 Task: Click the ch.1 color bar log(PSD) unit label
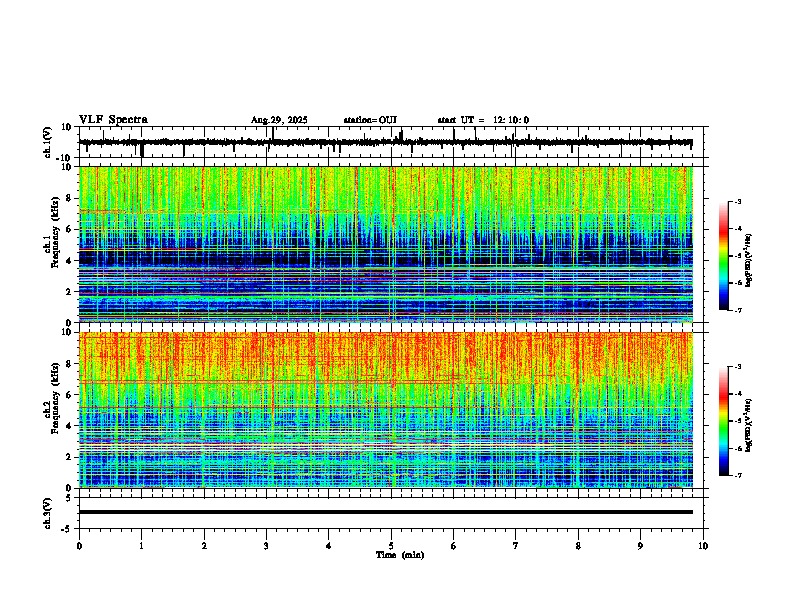(x=749, y=260)
